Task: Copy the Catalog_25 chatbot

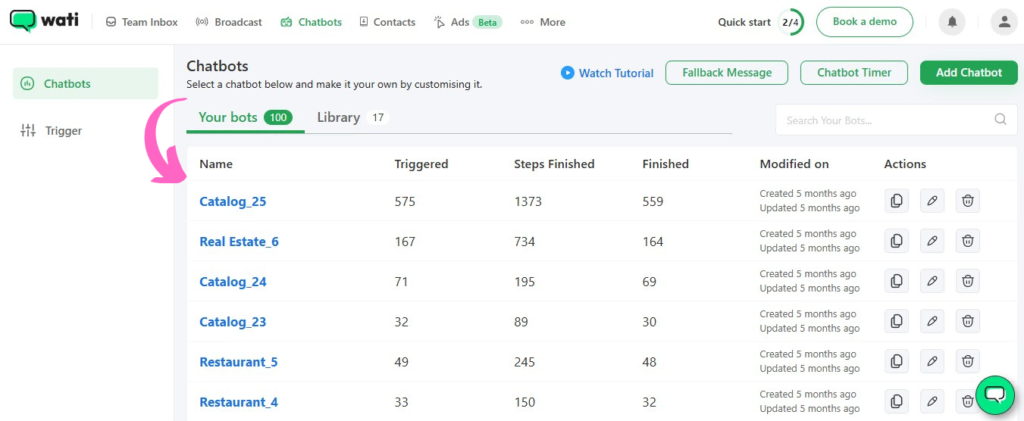Action: click(x=896, y=201)
